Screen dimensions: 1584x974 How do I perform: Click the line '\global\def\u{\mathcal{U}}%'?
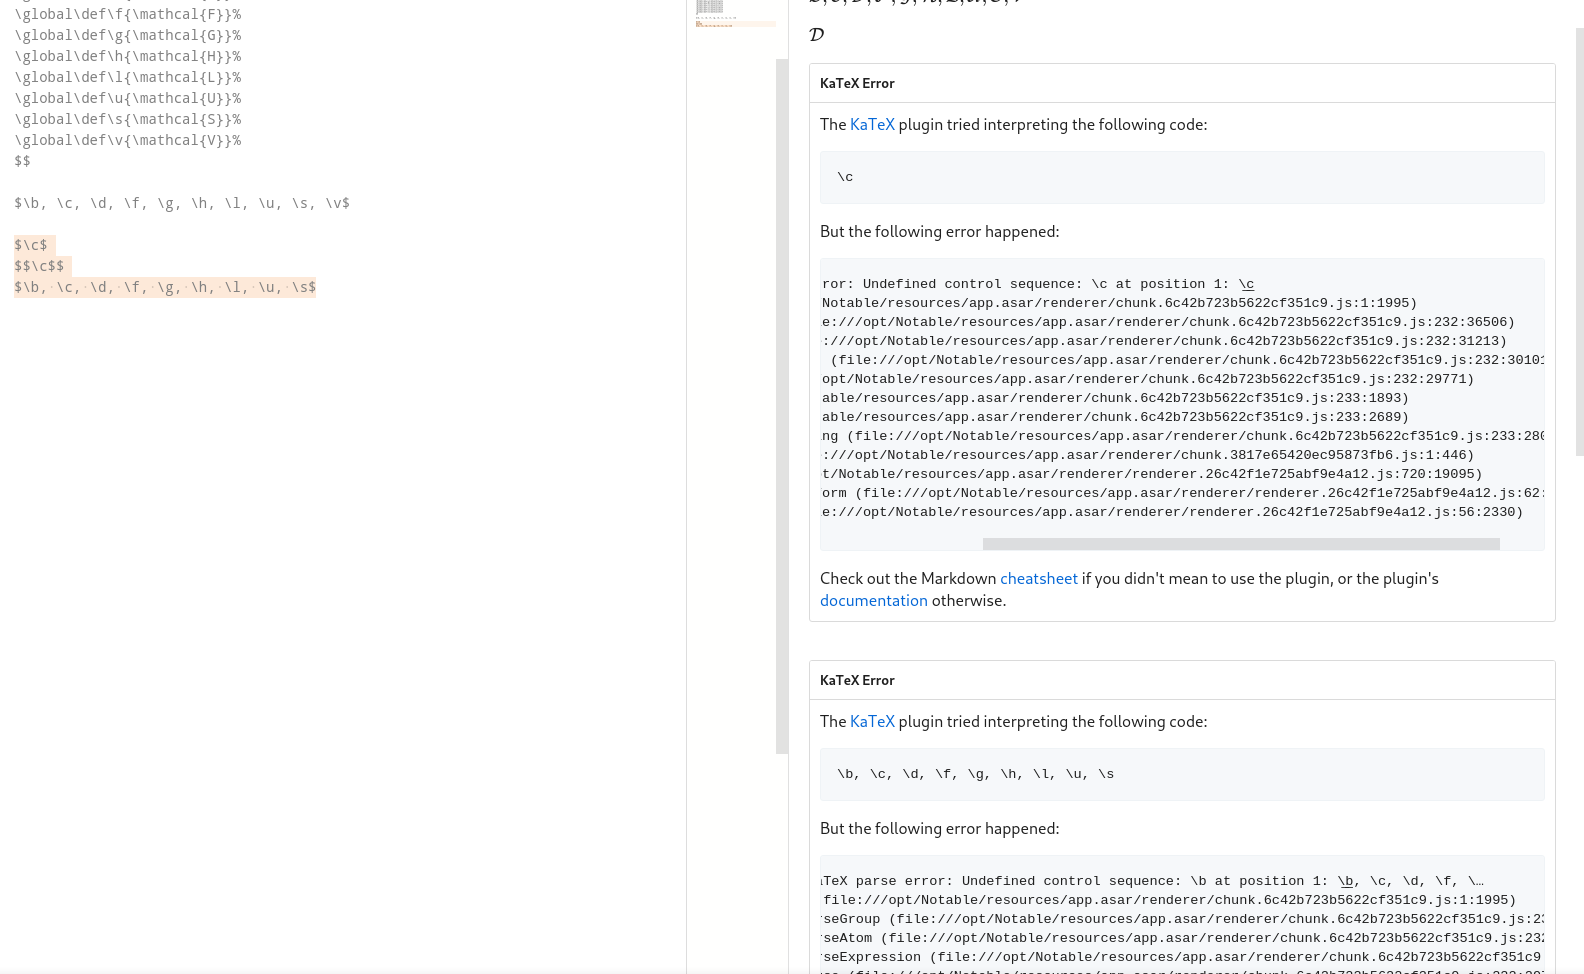(x=128, y=98)
